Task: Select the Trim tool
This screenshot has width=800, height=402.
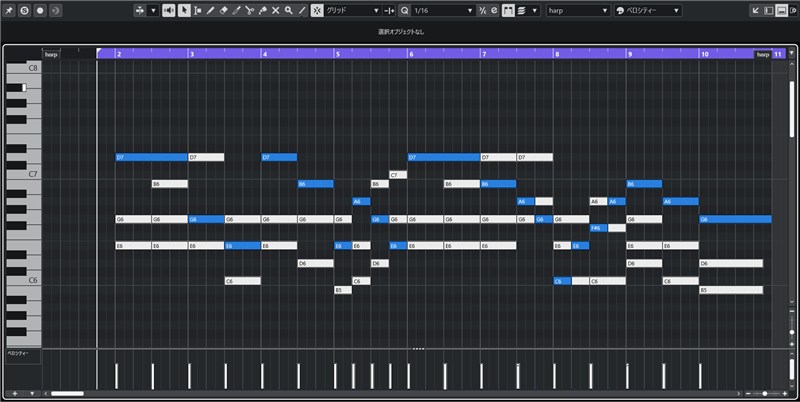Action: [x=236, y=10]
